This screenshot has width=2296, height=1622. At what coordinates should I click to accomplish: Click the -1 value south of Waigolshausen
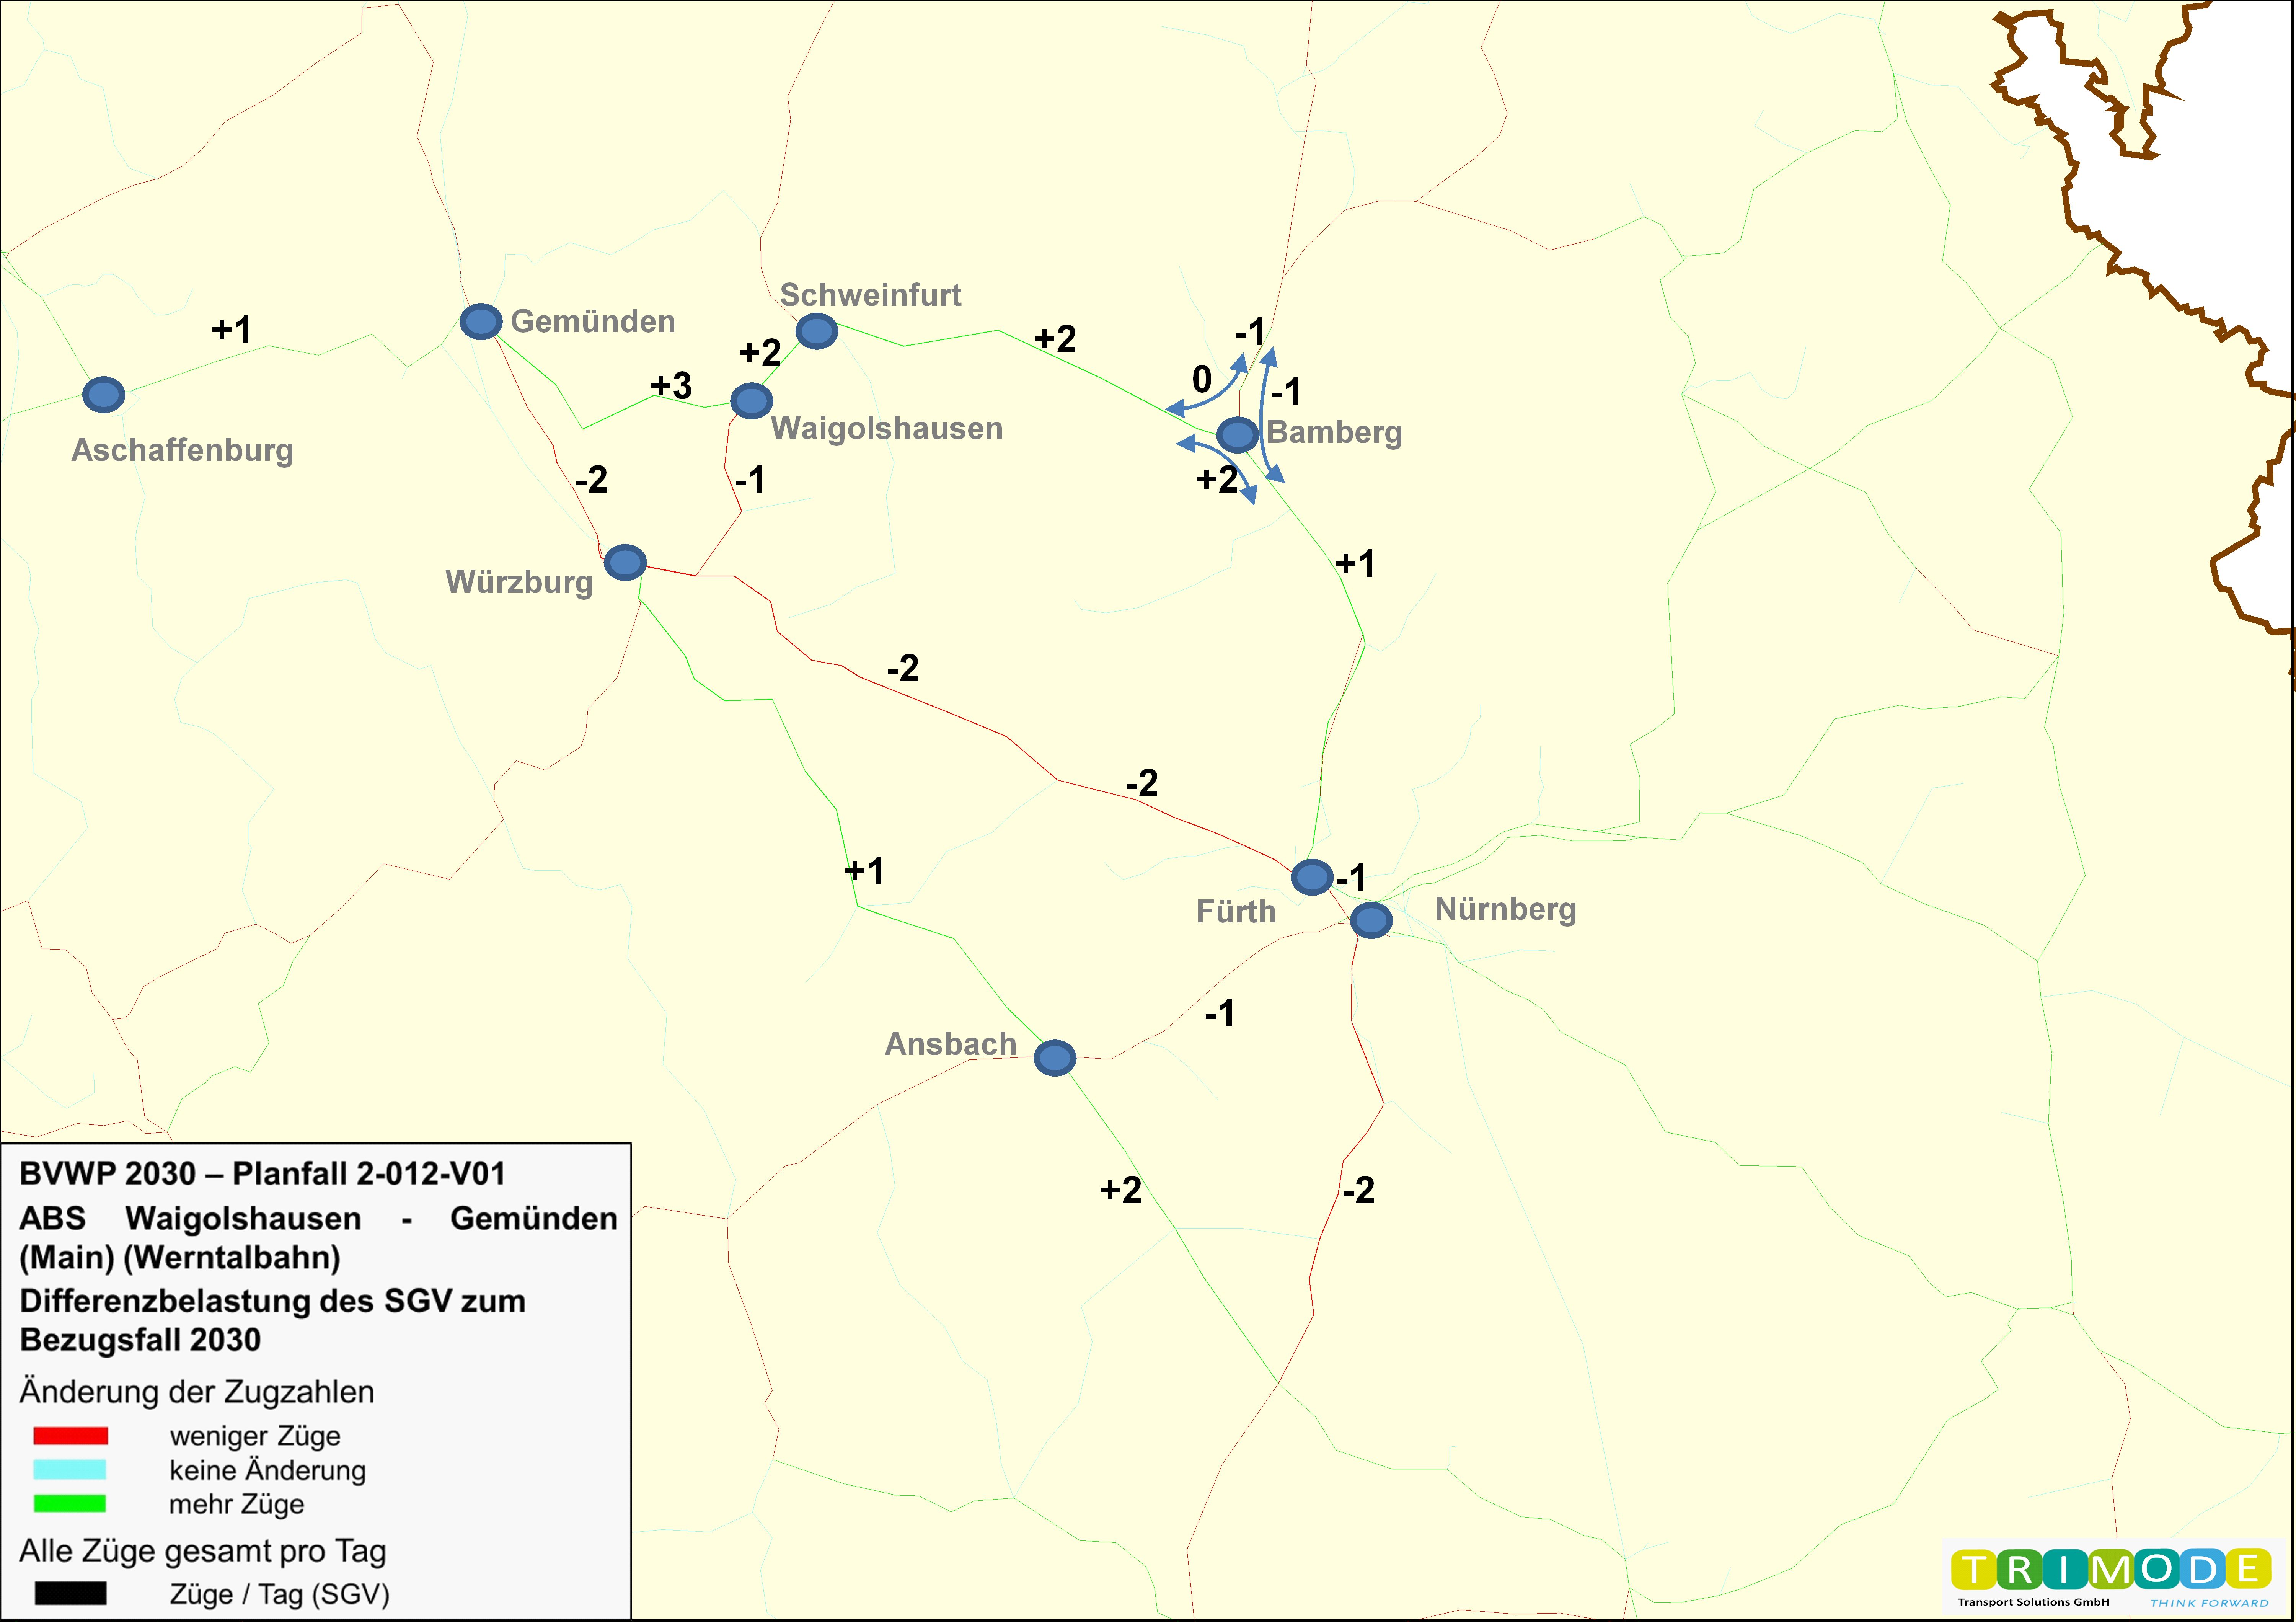pyautogui.click(x=750, y=480)
